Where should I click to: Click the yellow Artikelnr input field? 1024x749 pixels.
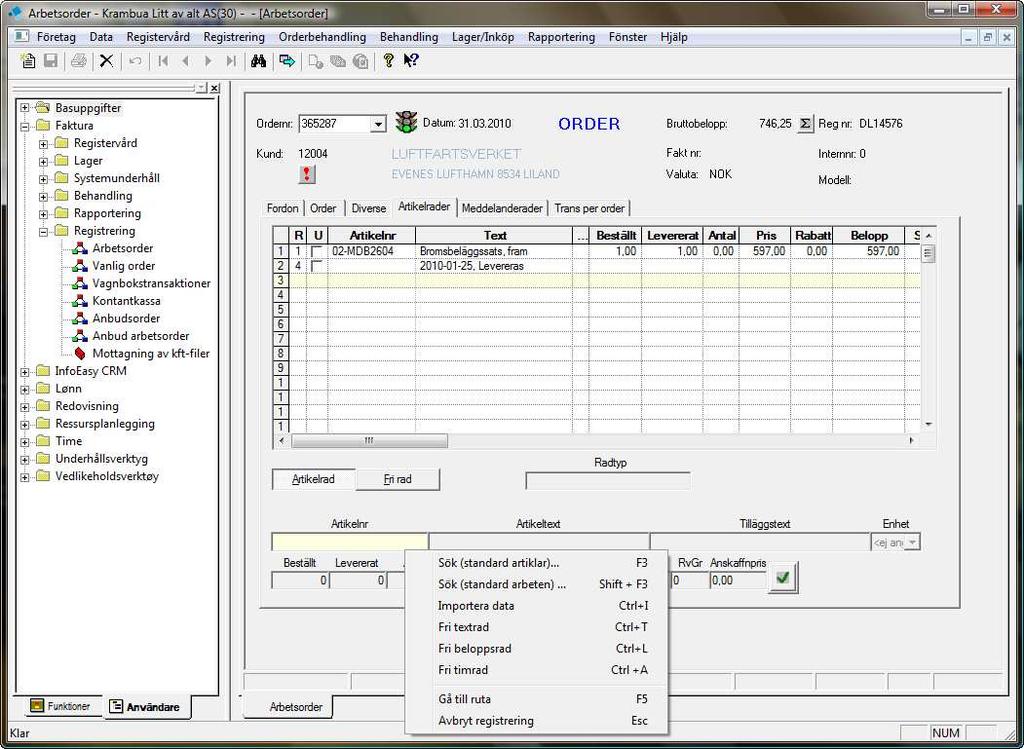349,542
